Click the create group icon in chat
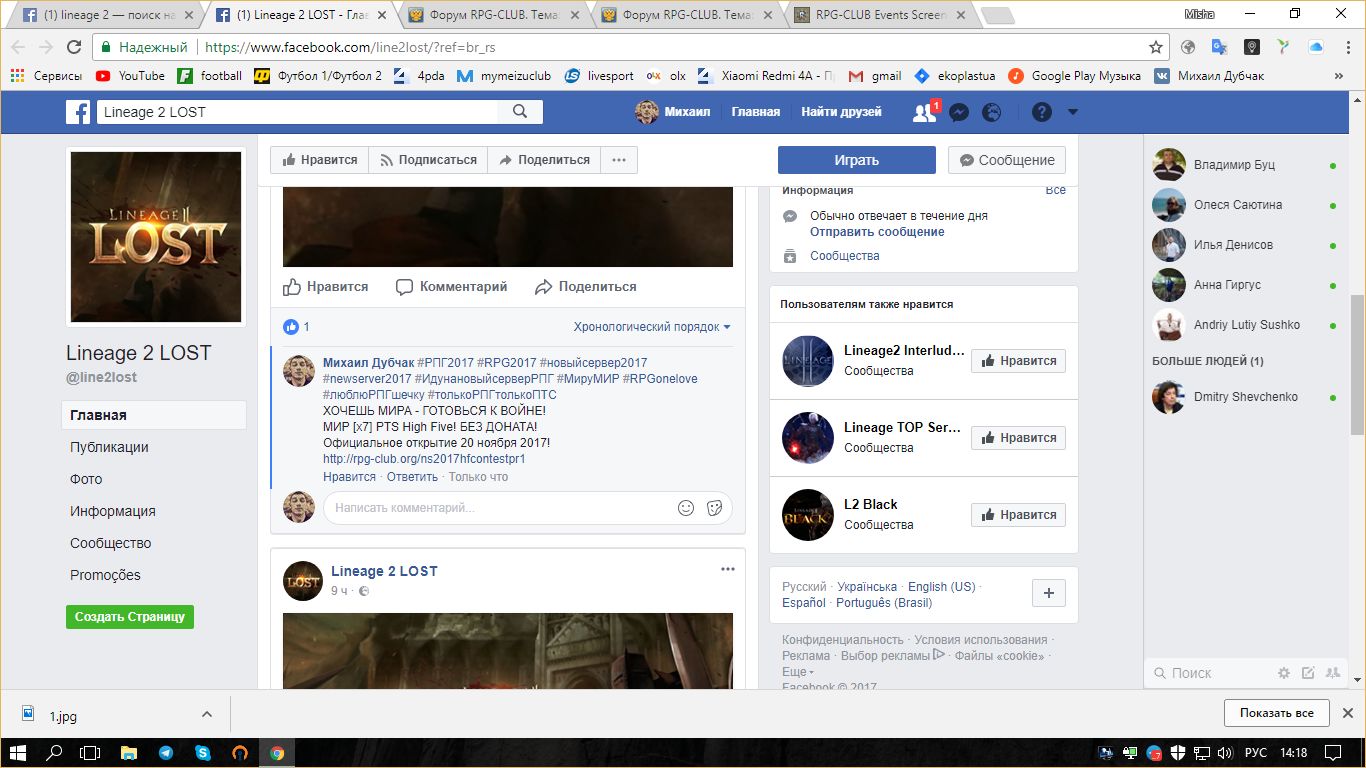This screenshot has width=1366, height=768. click(1333, 673)
